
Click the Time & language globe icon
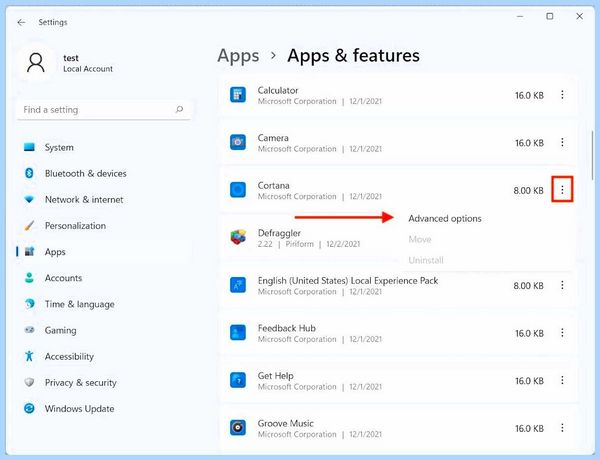29,304
